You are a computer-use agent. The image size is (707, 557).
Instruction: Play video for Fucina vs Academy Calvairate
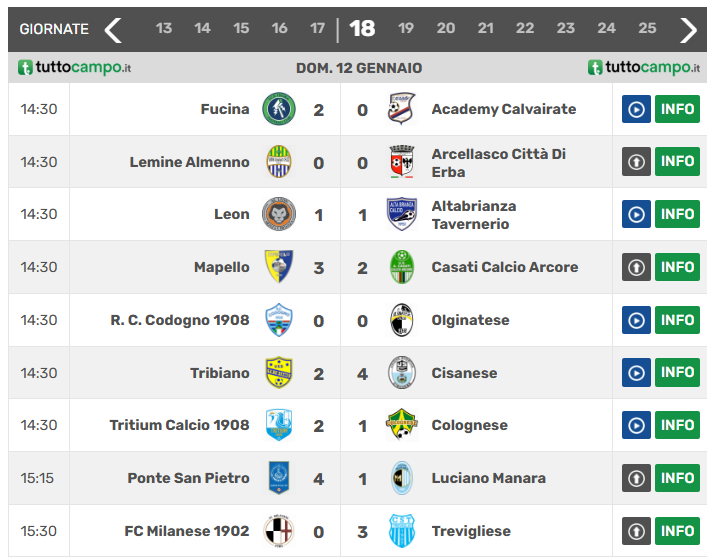pyautogui.click(x=636, y=109)
